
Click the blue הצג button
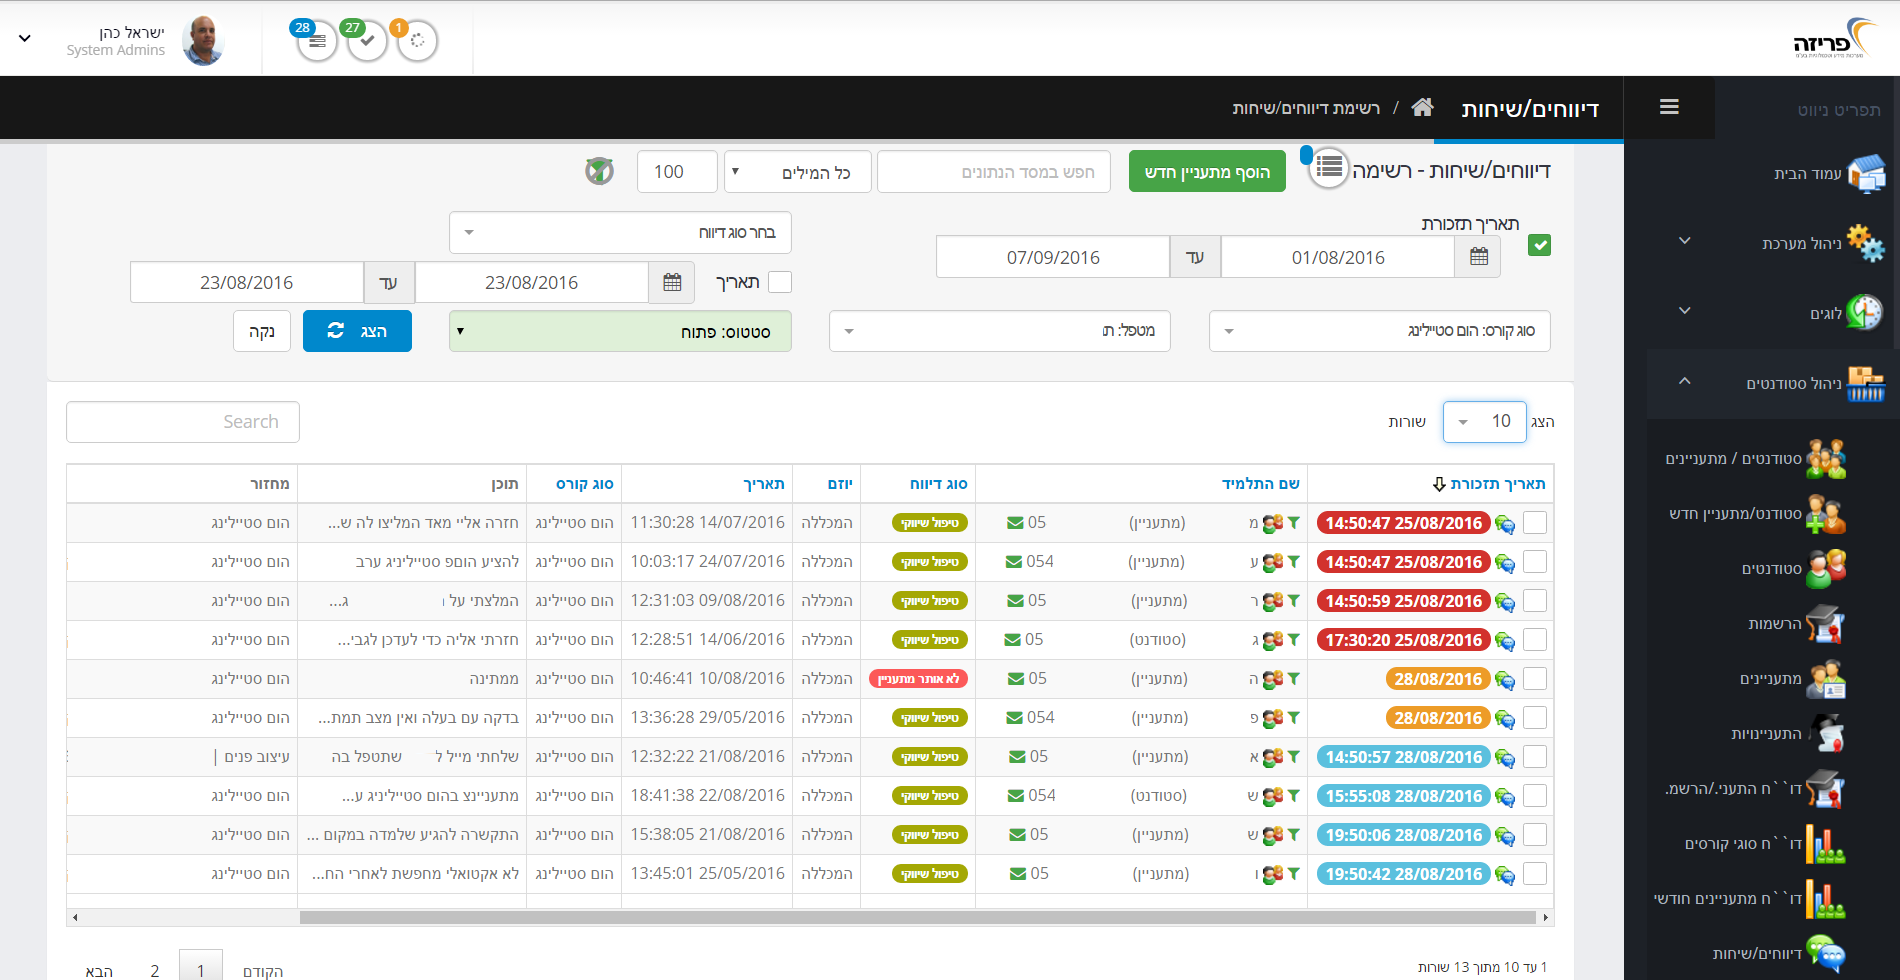click(x=357, y=331)
